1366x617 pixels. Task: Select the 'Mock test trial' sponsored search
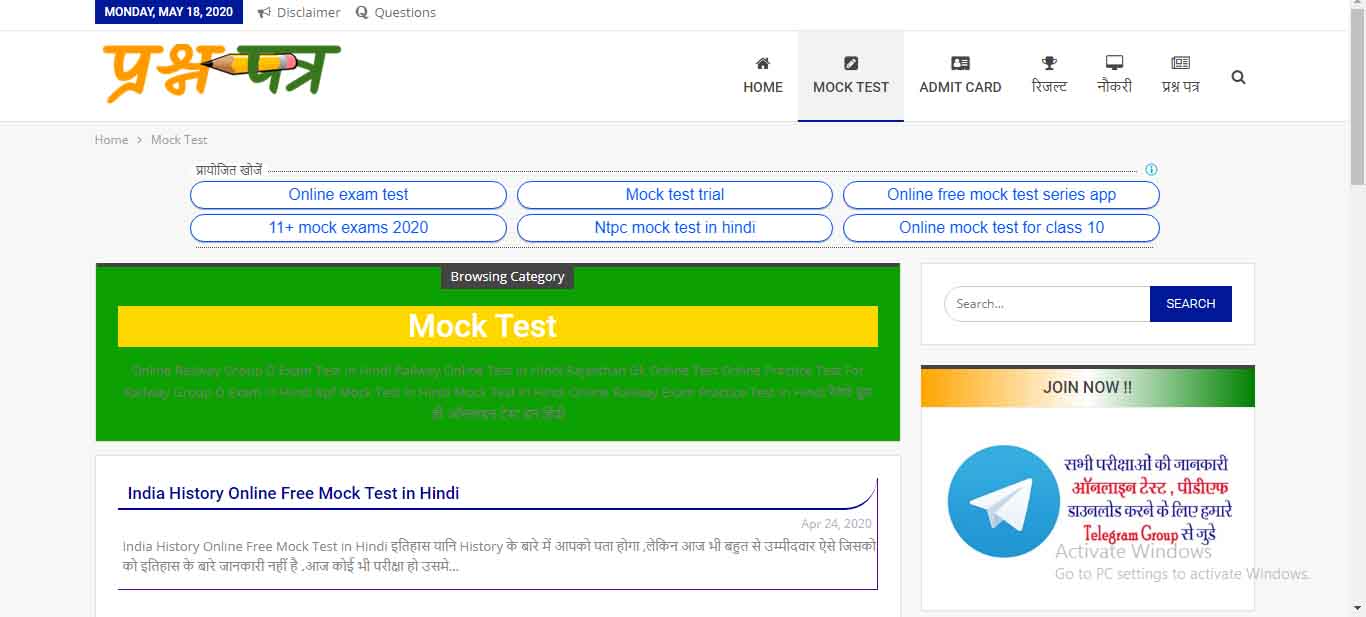click(674, 194)
